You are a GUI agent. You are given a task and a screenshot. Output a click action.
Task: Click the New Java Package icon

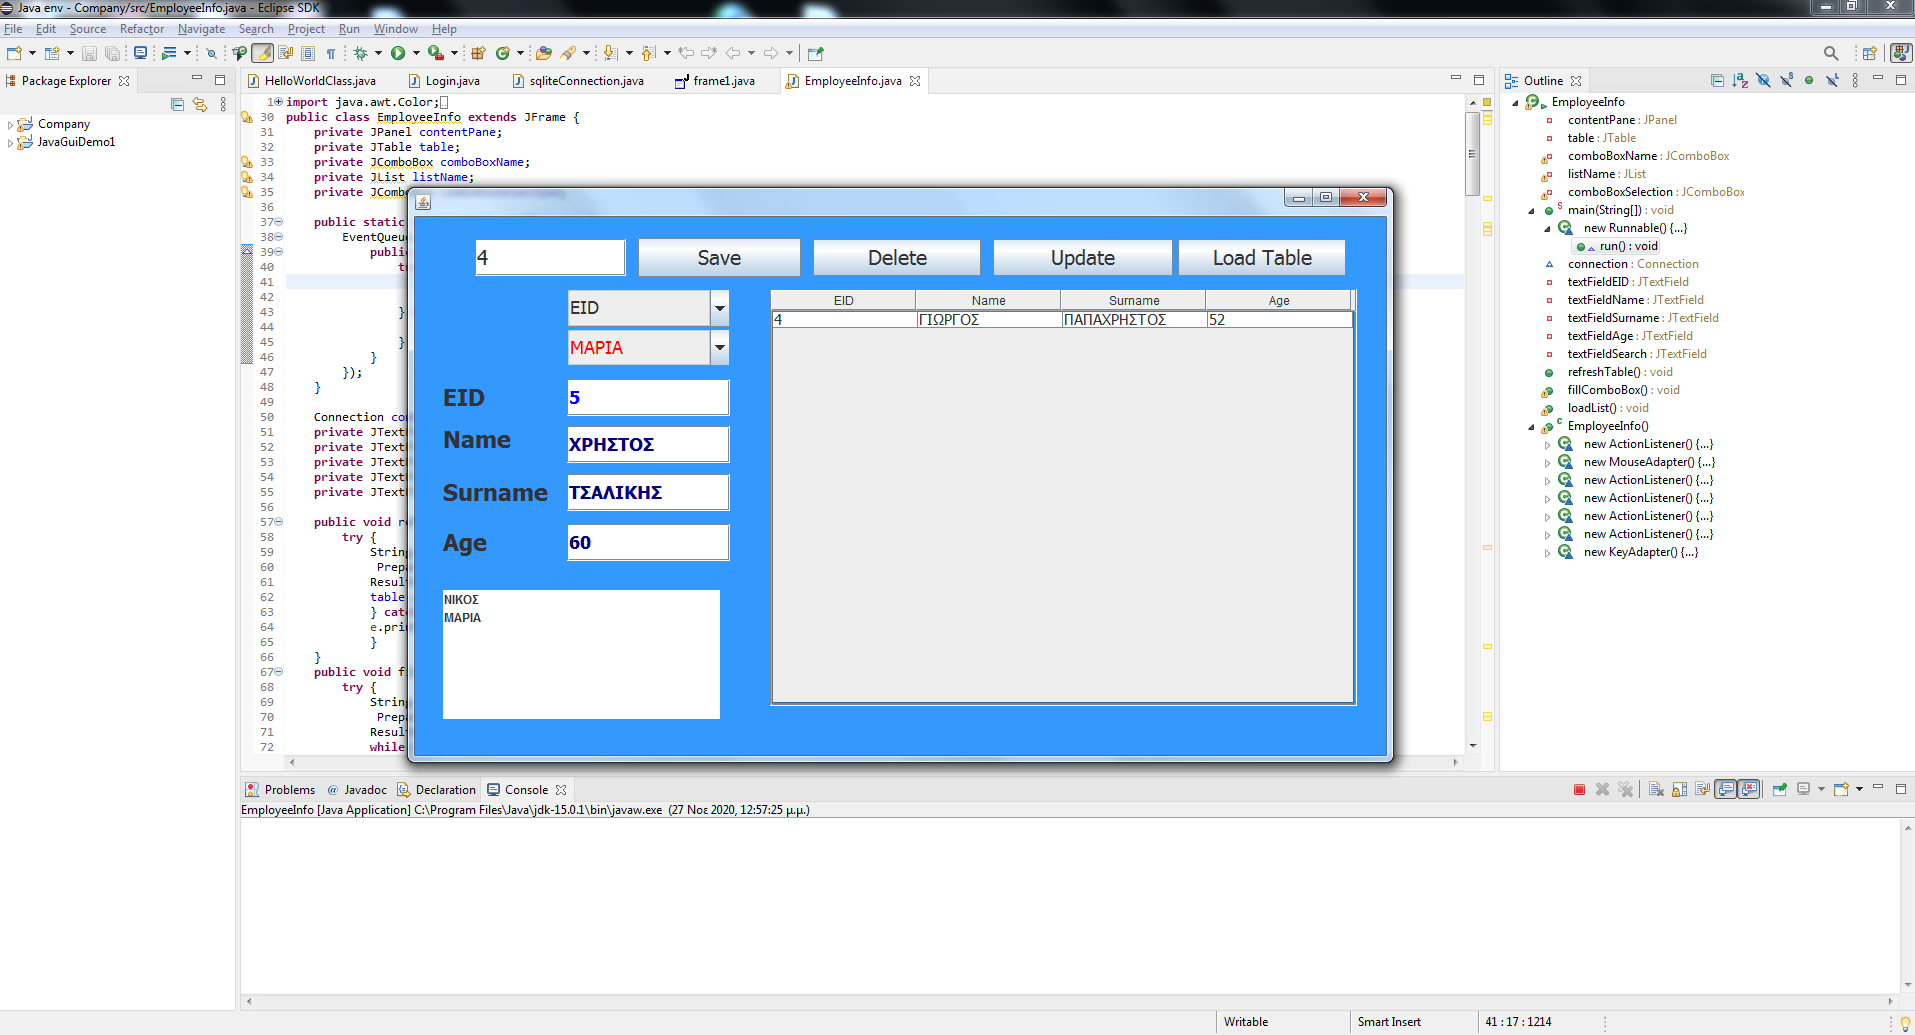coord(478,53)
